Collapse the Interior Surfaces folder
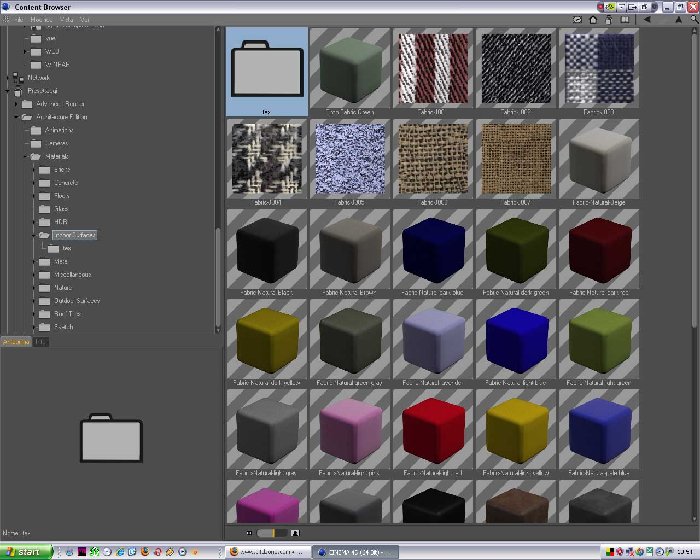 point(34,235)
